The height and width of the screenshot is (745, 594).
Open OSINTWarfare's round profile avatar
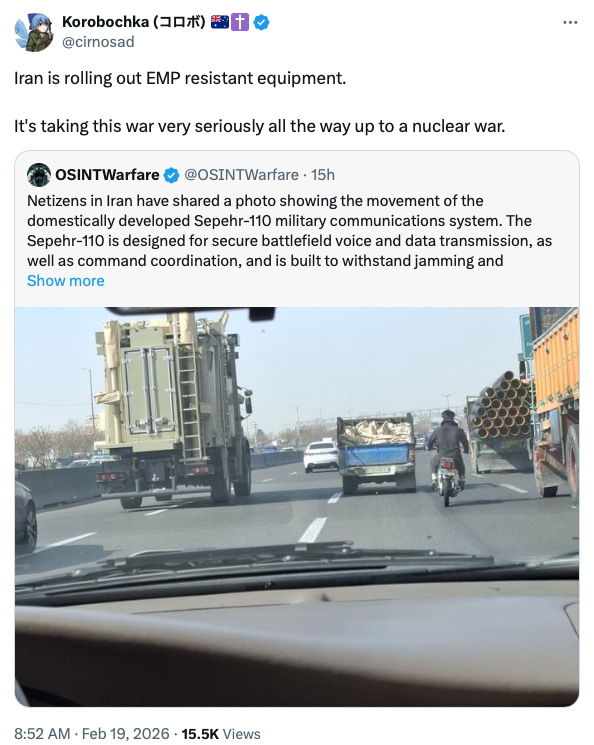click(x=39, y=175)
